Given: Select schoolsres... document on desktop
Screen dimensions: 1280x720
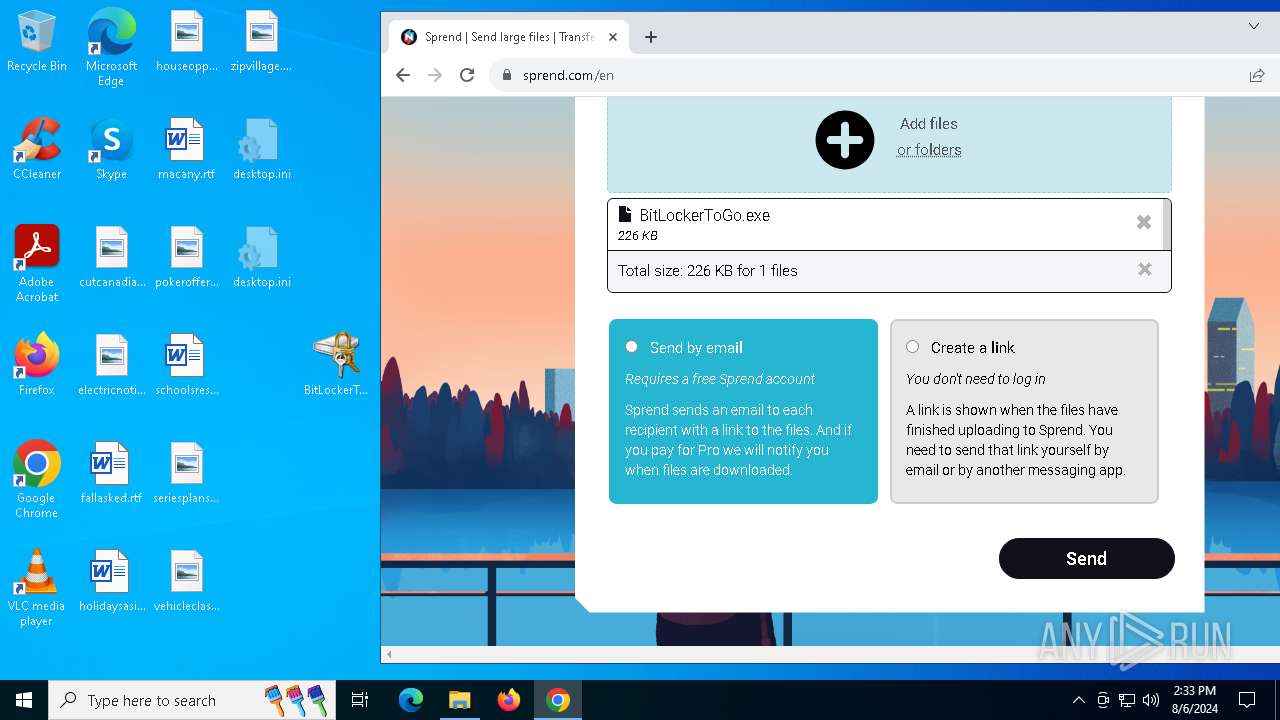Looking at the screenshot, I should pyautogui.click(x=186, y=364).
